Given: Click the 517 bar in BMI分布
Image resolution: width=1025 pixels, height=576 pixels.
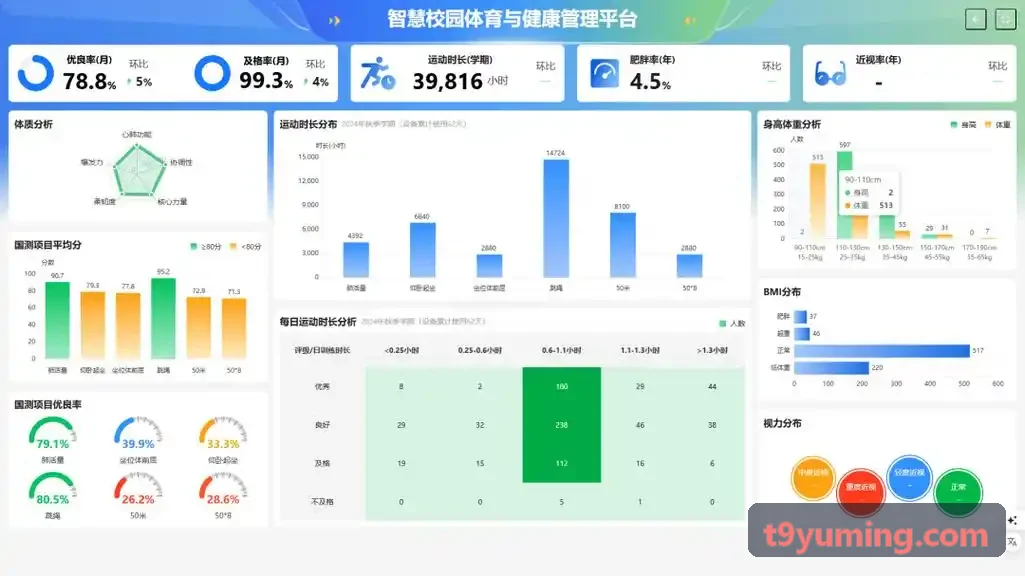Looking at the screenshot, I should point(882,351).
